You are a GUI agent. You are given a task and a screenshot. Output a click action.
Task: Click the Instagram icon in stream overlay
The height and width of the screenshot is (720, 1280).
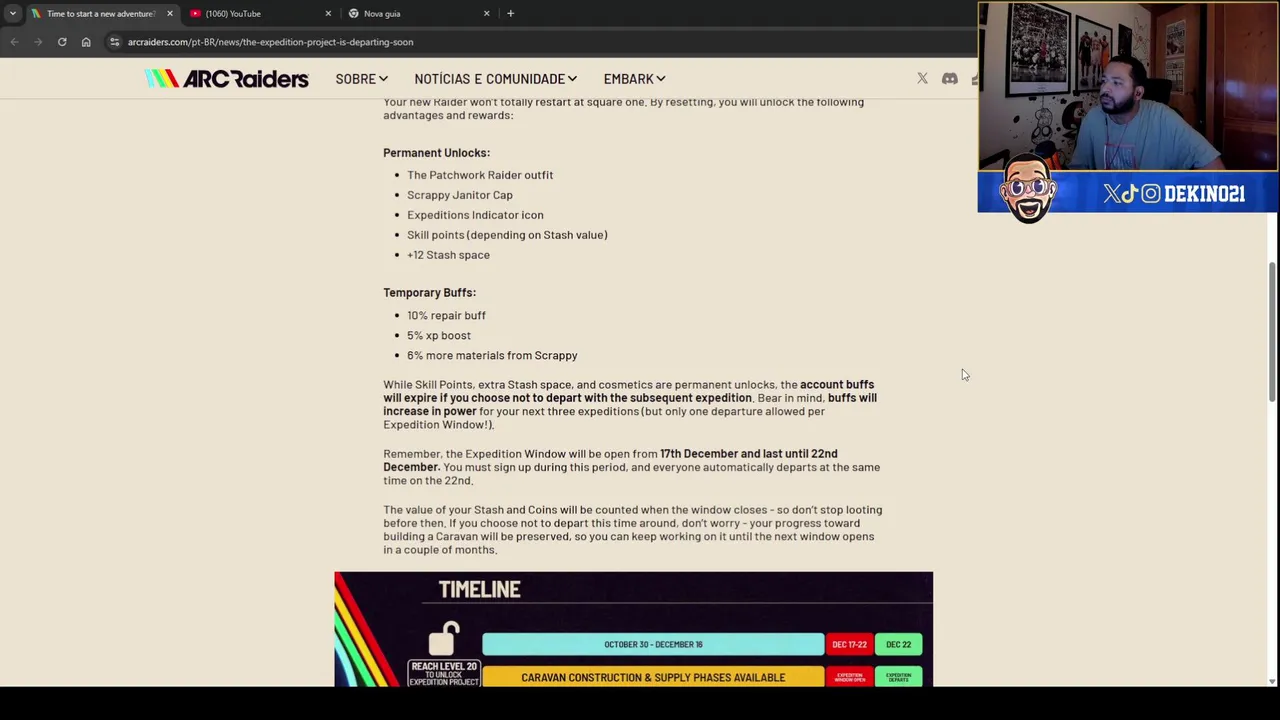1151,194
